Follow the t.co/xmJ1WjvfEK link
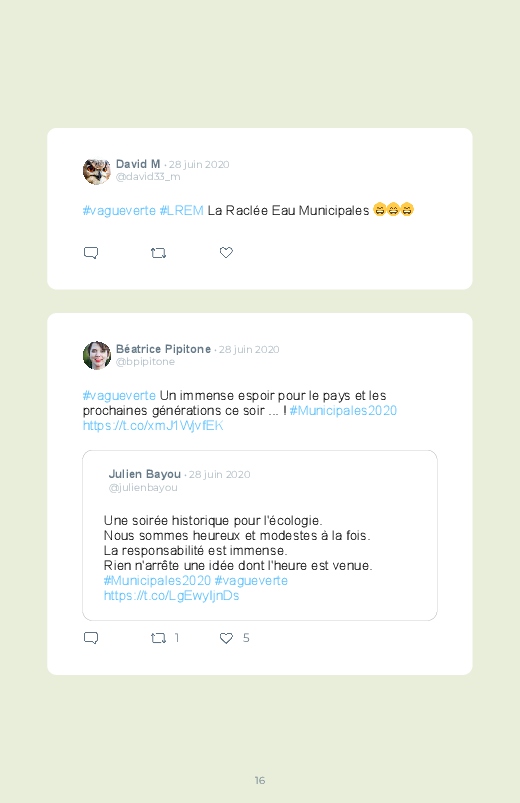The image size is (520, 803). click(x=153, y=426)
